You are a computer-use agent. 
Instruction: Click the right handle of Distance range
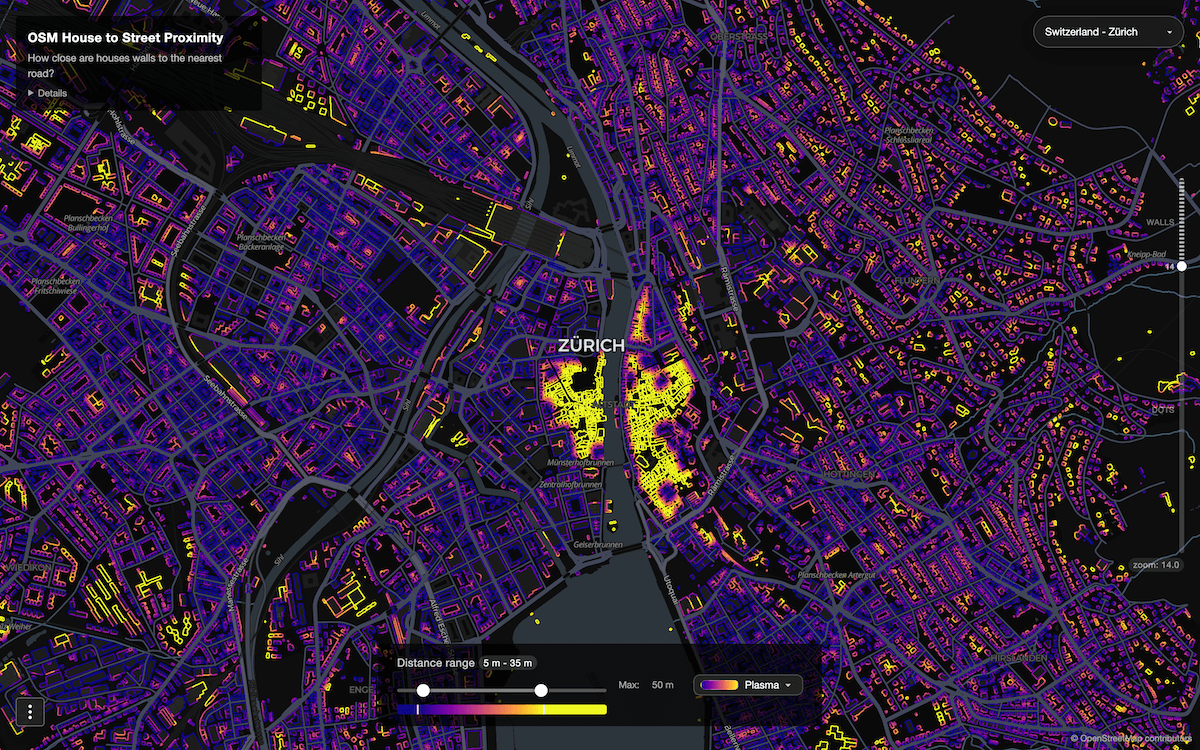[x=543, y=689]
